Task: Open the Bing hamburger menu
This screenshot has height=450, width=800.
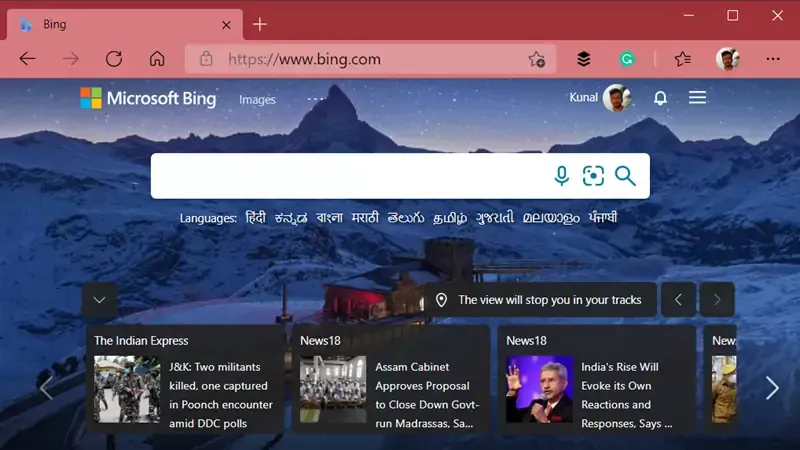Action: [697, 97]
